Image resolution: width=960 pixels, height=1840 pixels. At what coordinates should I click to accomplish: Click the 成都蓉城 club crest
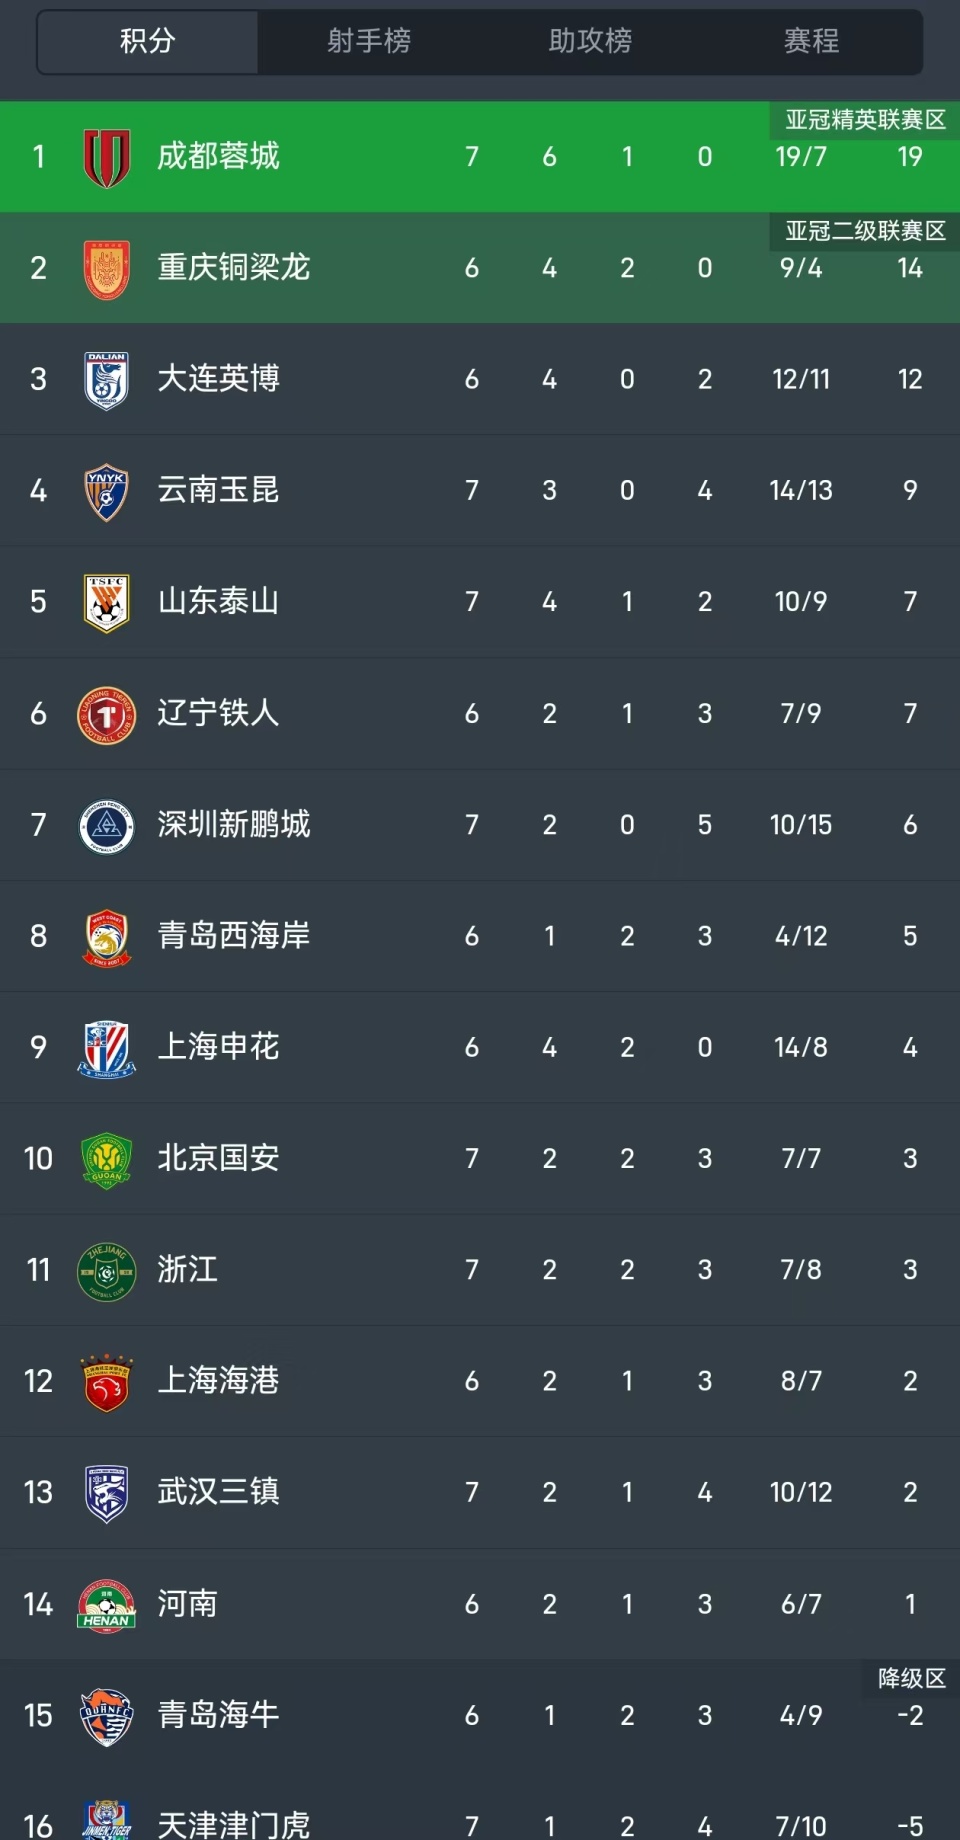pyautogui.click(x=106, y=158)
